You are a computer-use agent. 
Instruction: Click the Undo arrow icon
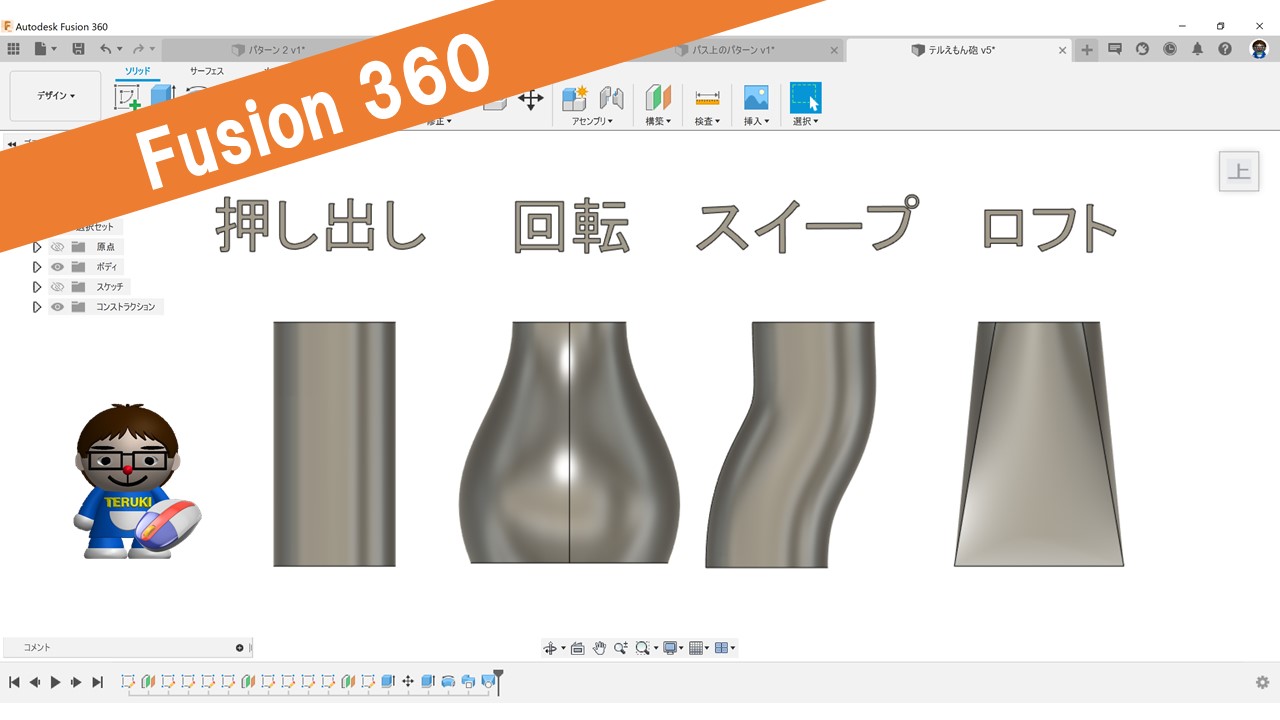pyautogui.click(x=105, y=49)
